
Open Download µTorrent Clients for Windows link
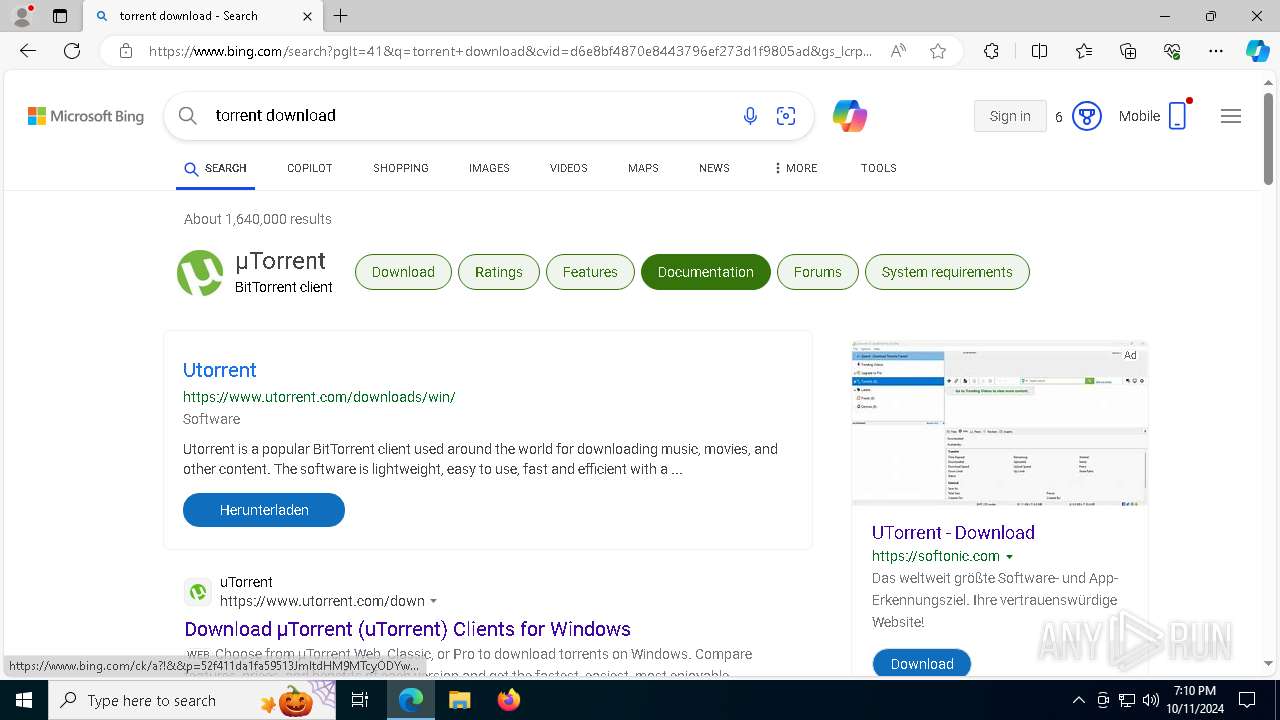pos(408,629)
